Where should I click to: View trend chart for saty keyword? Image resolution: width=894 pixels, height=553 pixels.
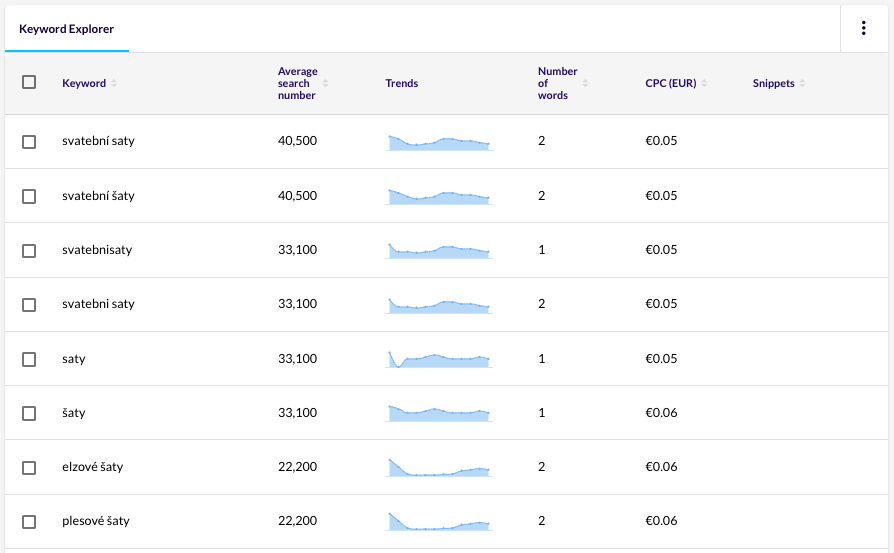tap(438, 359)
